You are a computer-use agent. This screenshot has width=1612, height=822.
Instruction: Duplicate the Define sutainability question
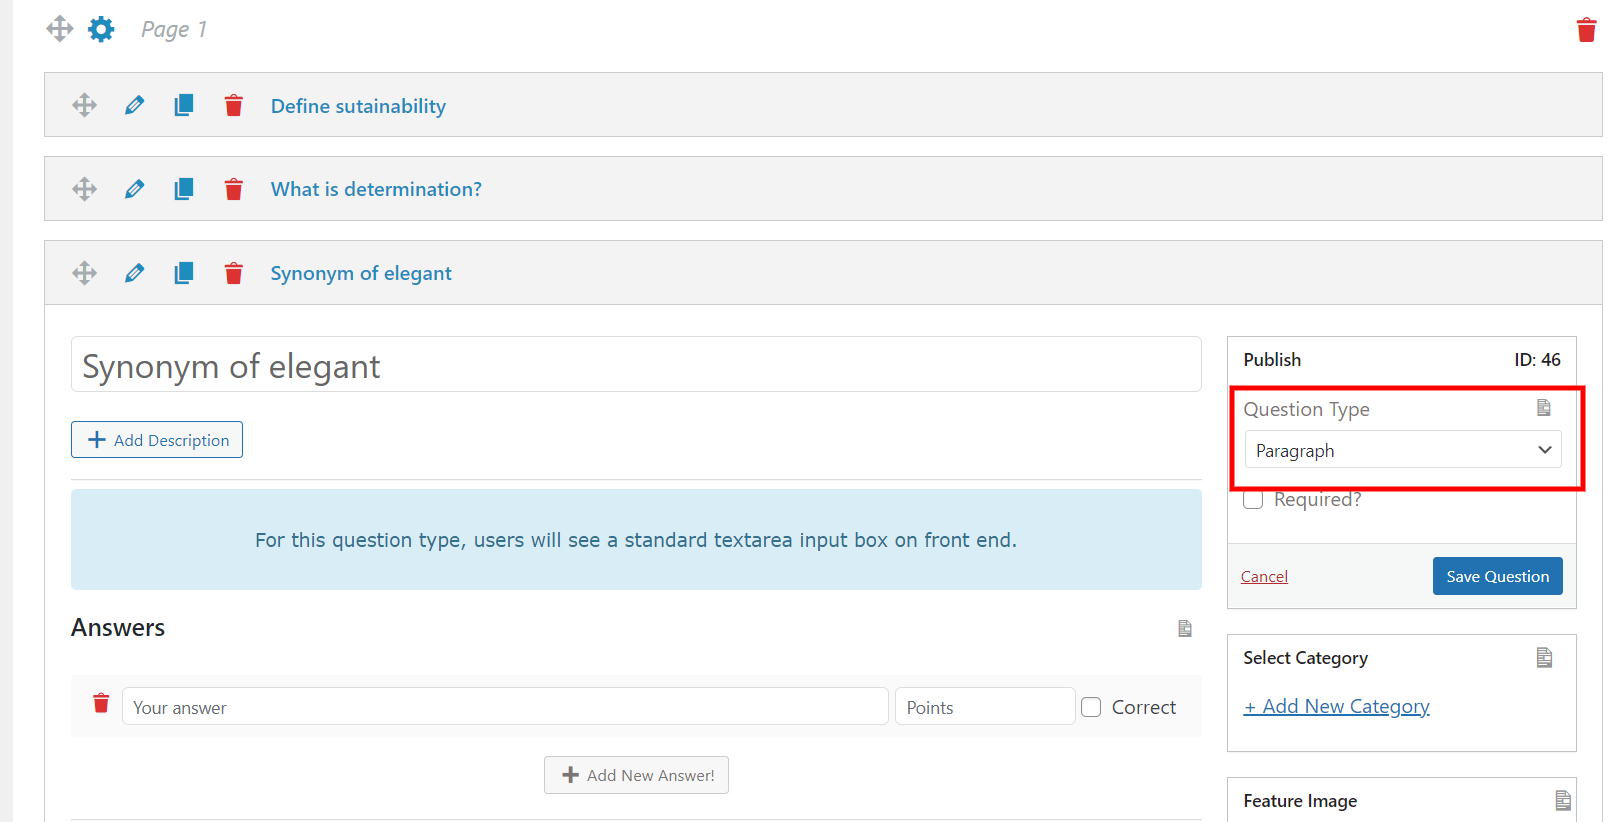184,105
